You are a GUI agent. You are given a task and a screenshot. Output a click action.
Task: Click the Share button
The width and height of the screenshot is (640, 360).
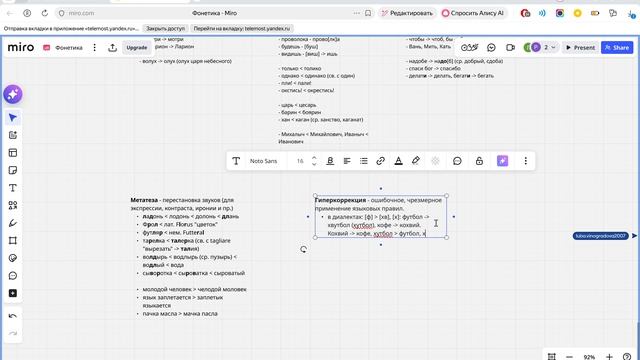(617, 48)
